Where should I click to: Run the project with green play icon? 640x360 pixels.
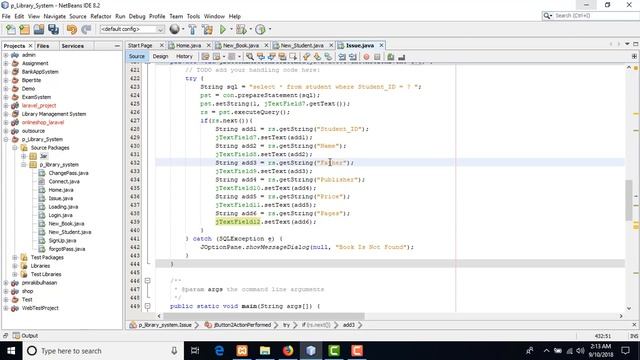222,29
